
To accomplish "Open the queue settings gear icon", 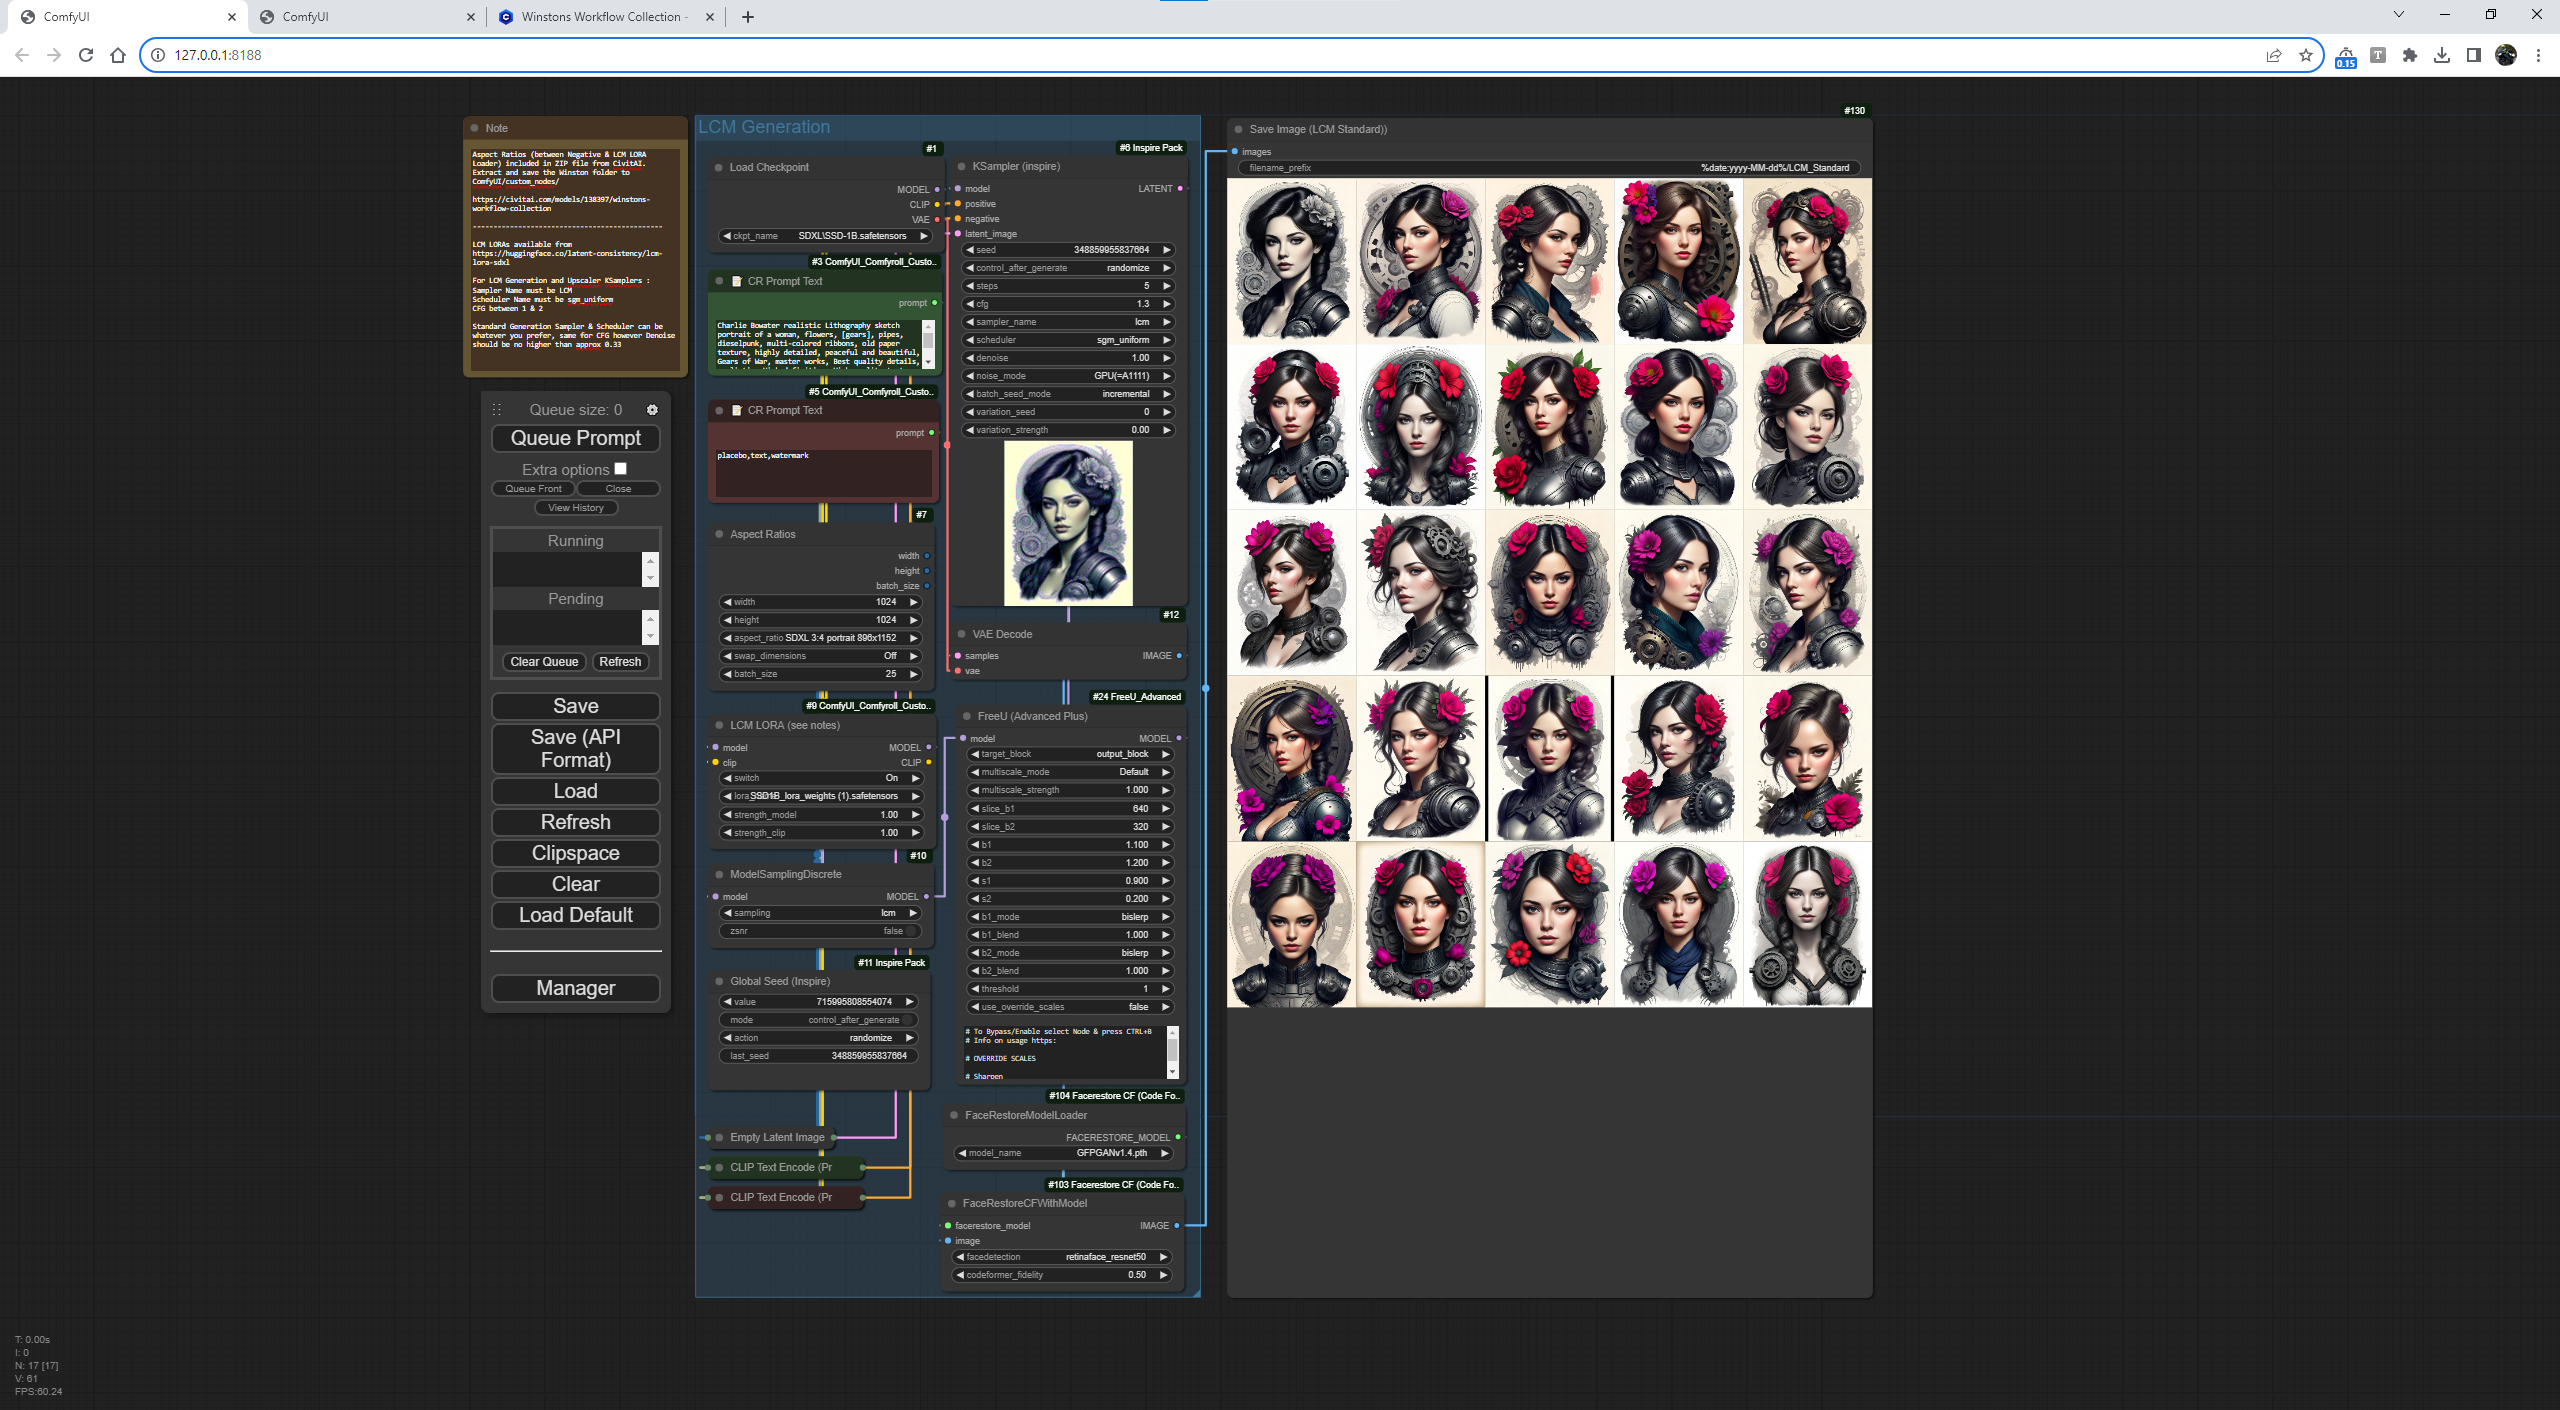I will (652, 410).
